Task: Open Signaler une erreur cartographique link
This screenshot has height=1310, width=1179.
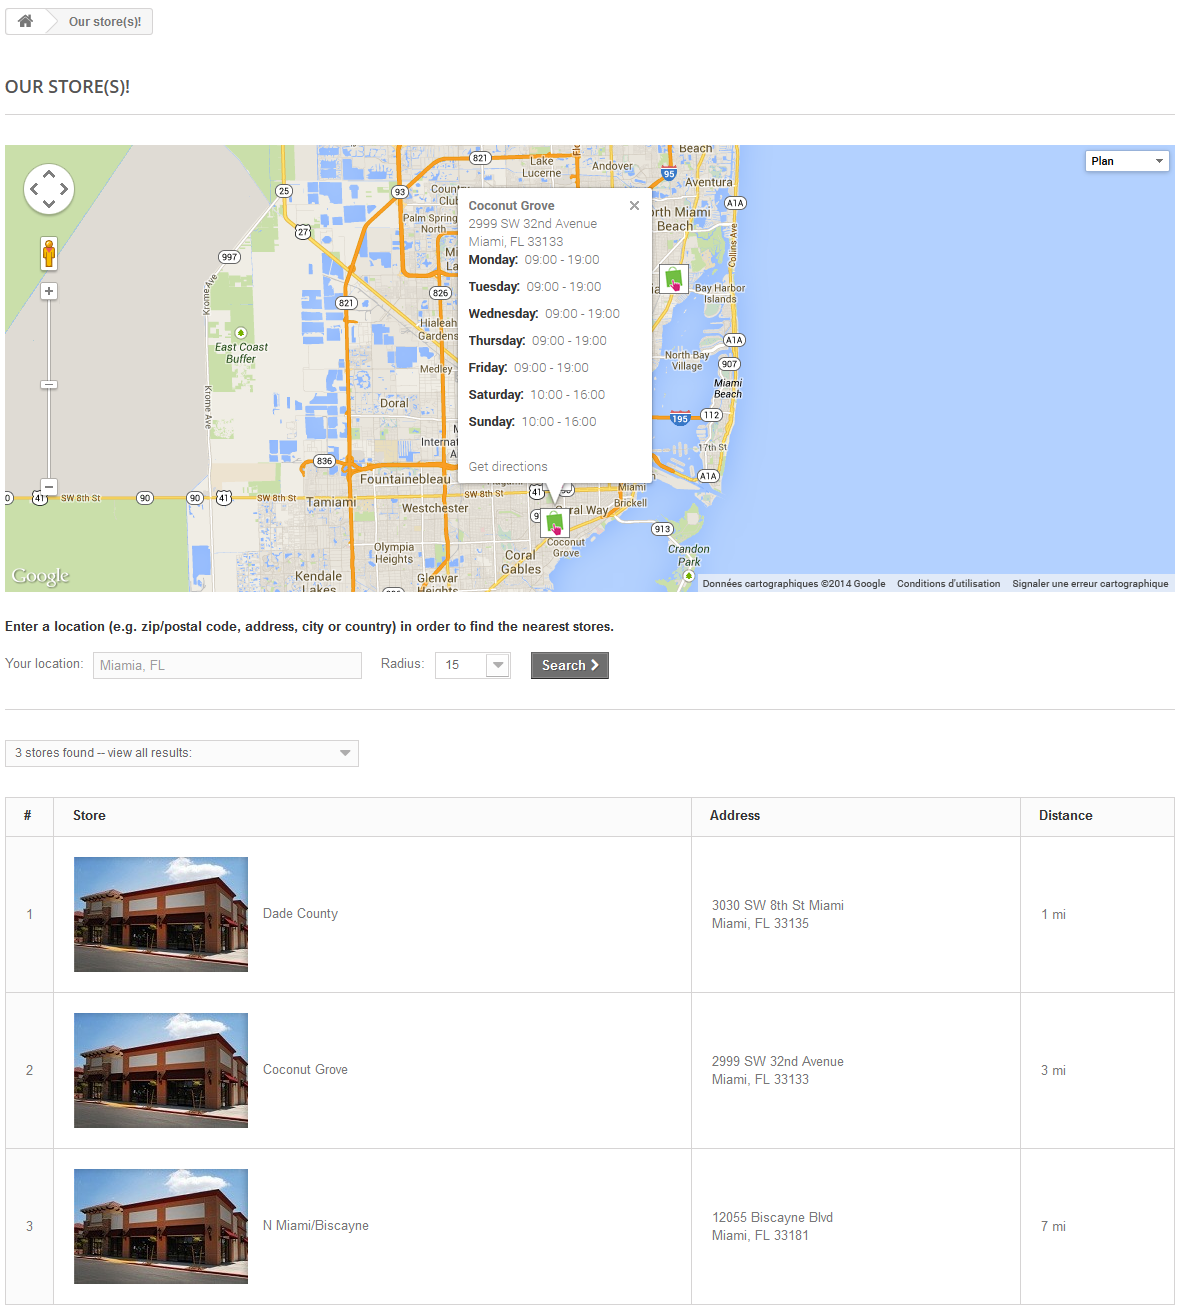Action: tap(1090, 584)
